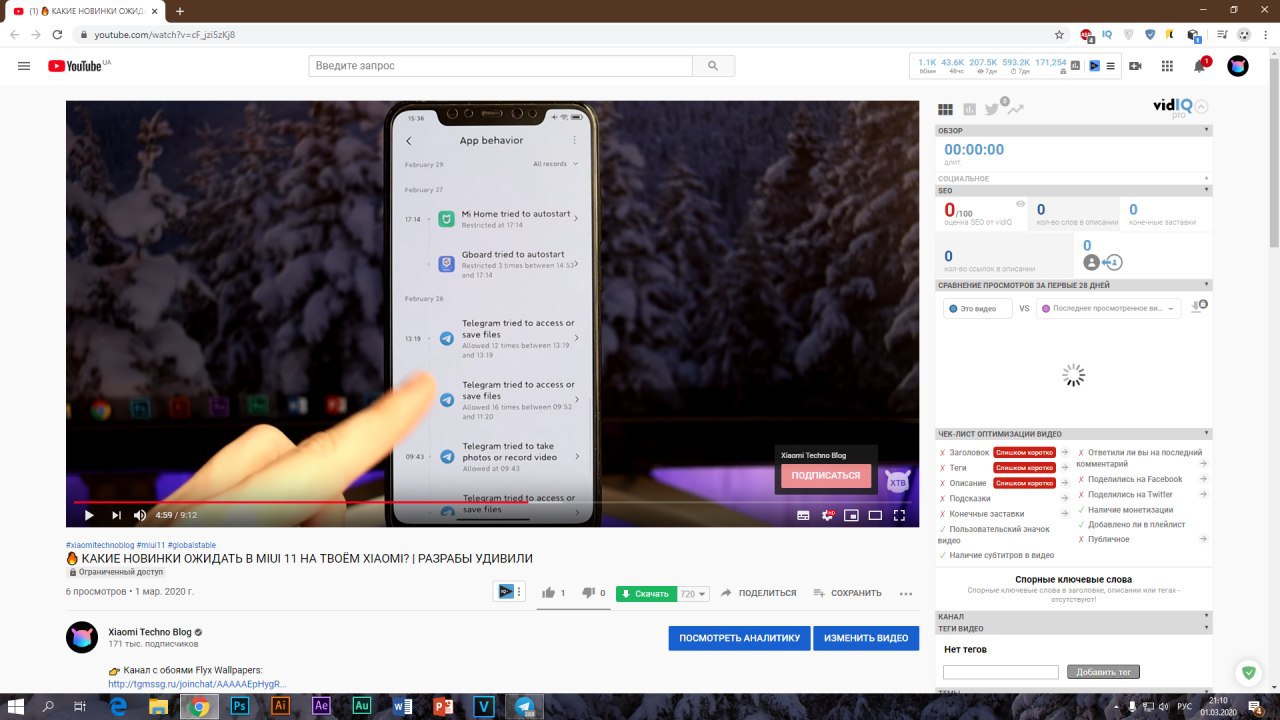Viewport: 1280px width, 720px height.
Task: Open Chrome three-dot menu
Action: [1266, 34]
